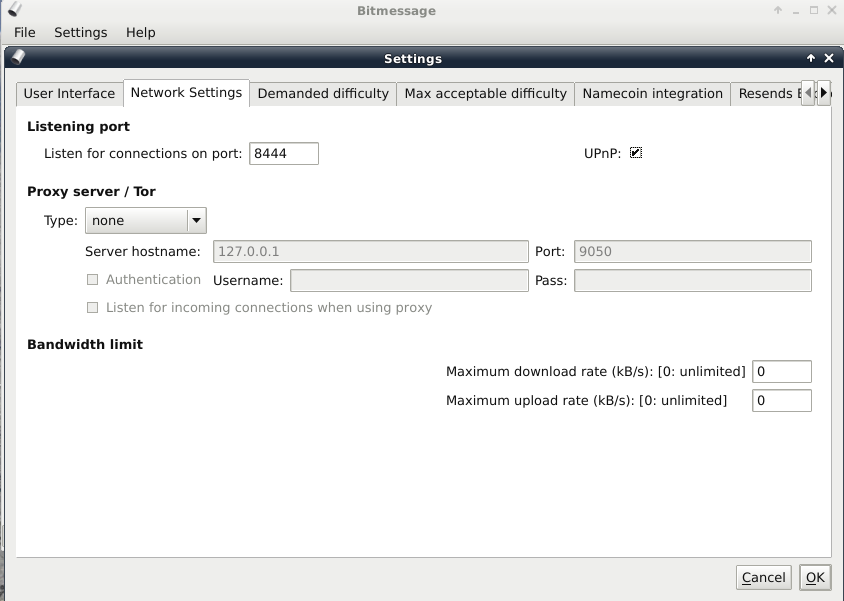The image size is (844, 601).
Task: Click the main window shade-up arrow icon
Action: (x=778, y=10)
